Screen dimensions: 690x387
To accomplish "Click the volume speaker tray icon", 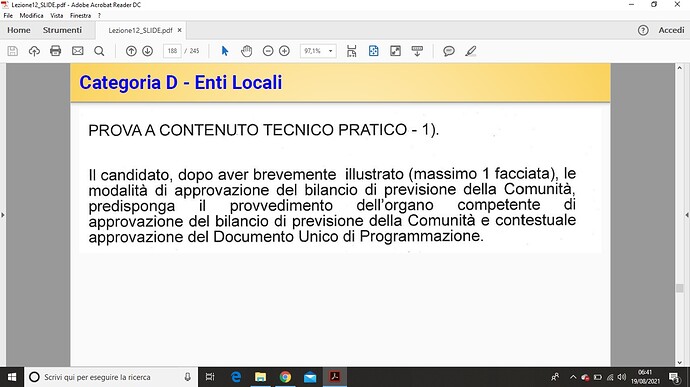I will (x=622, y=377).
